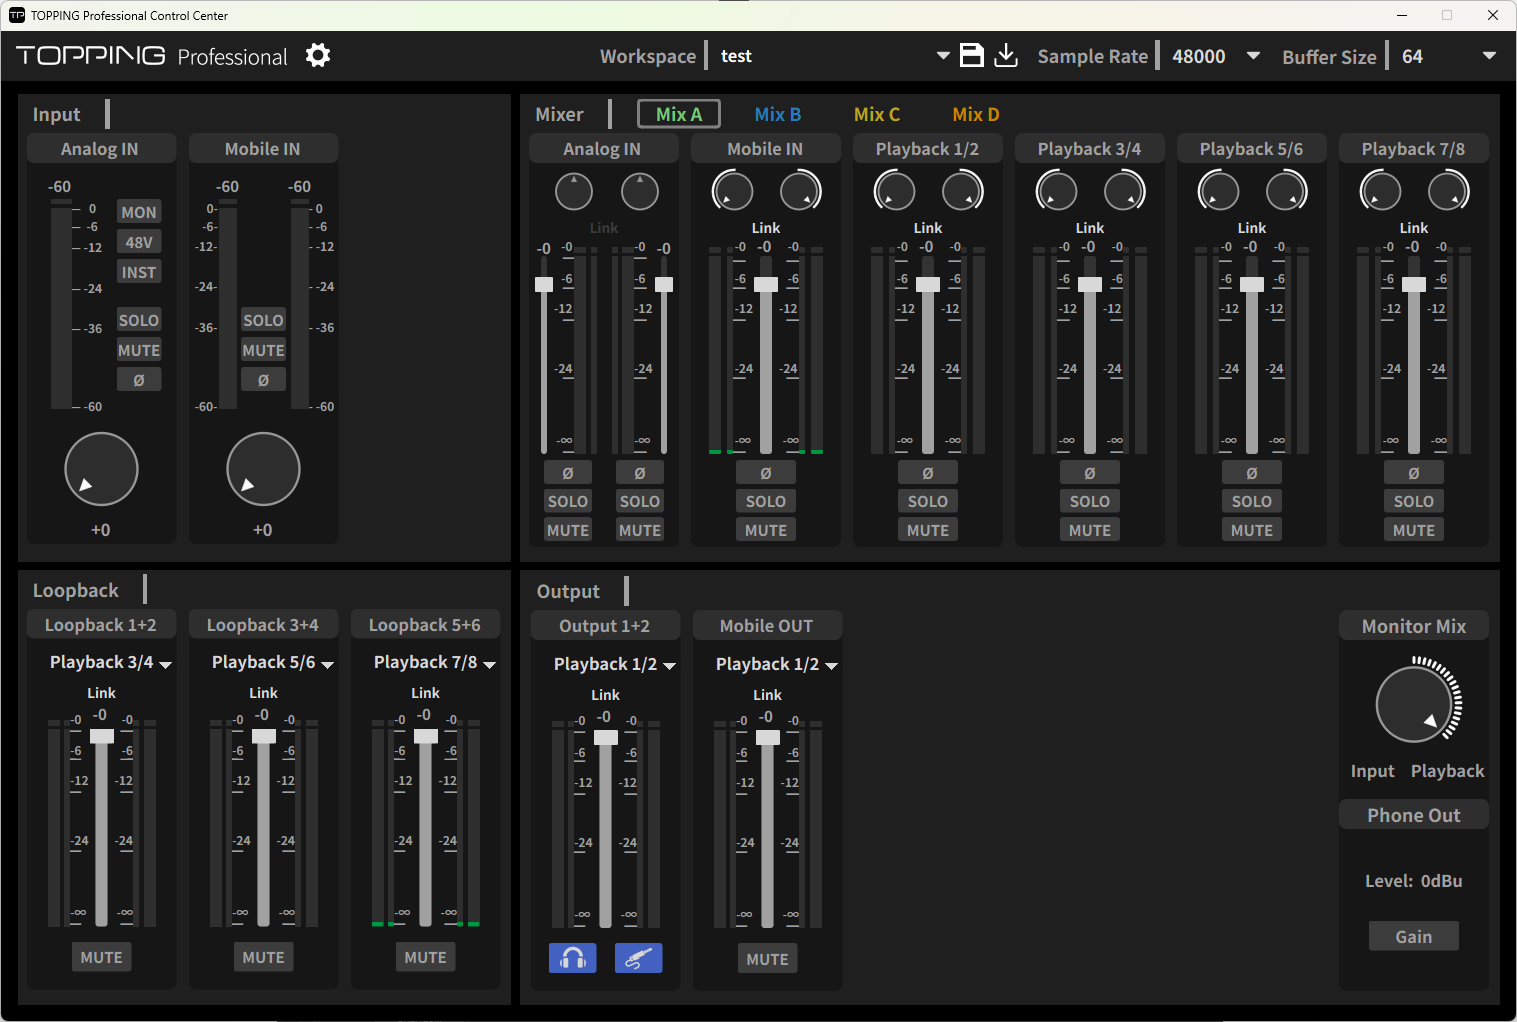Image resolution: width=1517 pixels, height=1022 pixels.
Task: Click the Monitor Mix knob
Action: [1414, 704]
